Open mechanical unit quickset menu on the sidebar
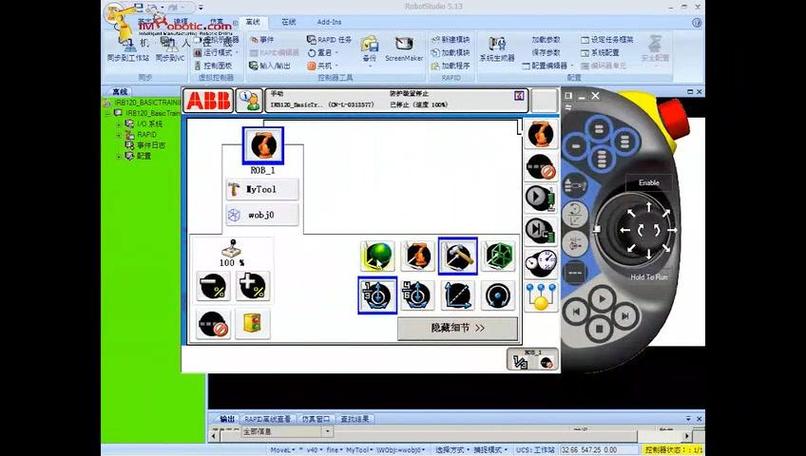The image size is (806, 456). pyautogui.click(x=541, y=135)
